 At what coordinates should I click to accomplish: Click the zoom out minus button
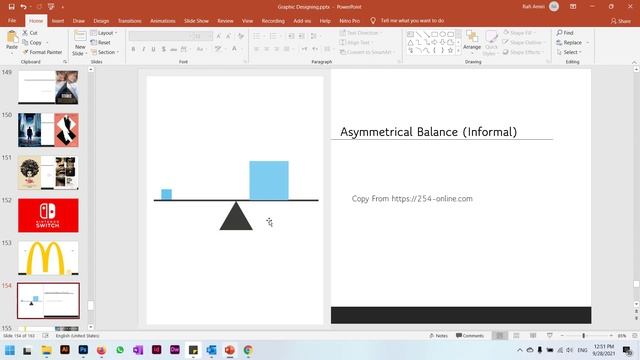click(x=562, y=336)
